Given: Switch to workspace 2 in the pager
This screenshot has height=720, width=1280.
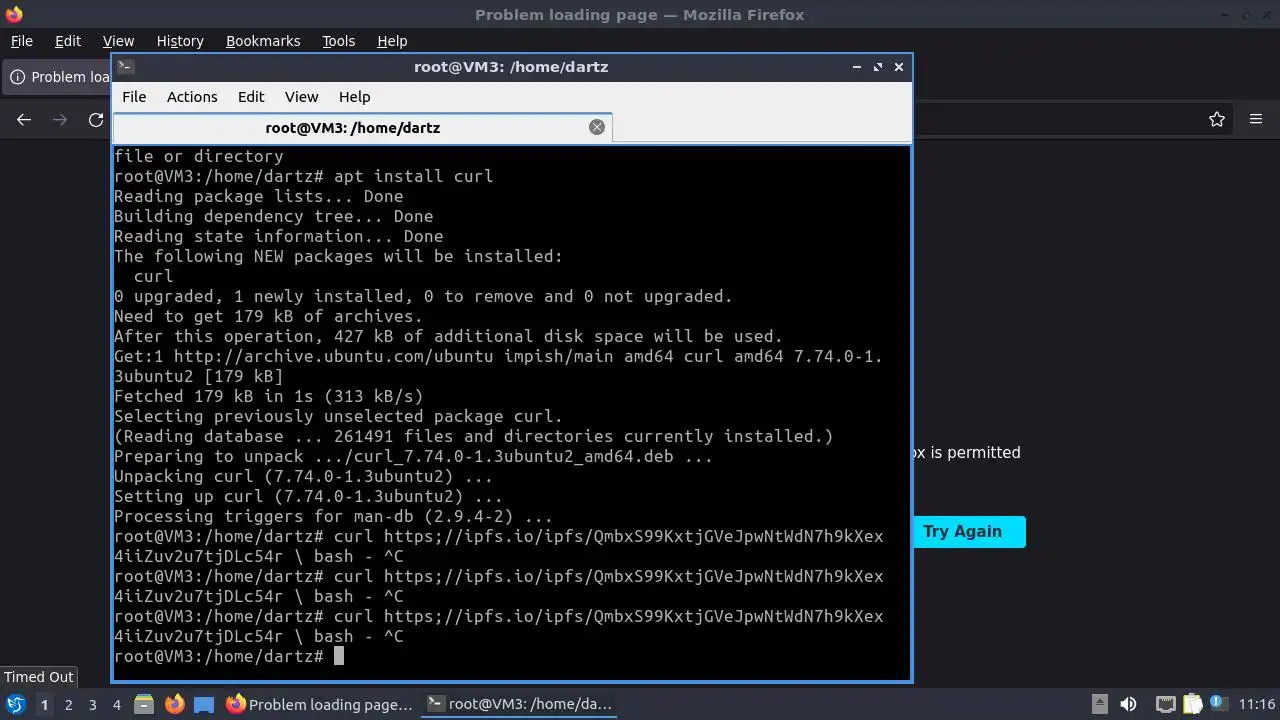Looking at the screenshot, I should (x=68, y=705).
